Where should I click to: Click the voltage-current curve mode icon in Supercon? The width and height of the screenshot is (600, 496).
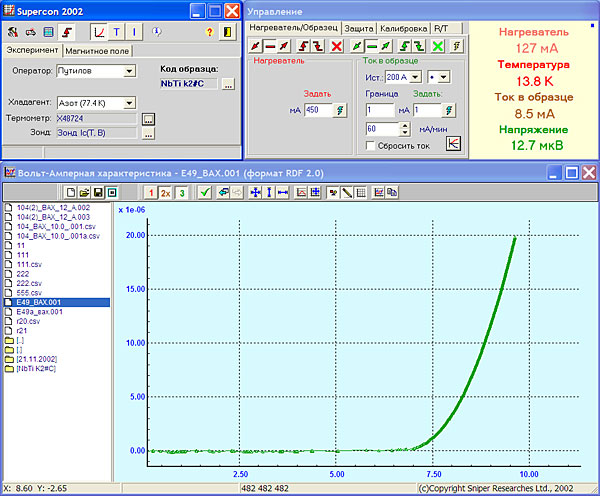[x=99, y=32]
